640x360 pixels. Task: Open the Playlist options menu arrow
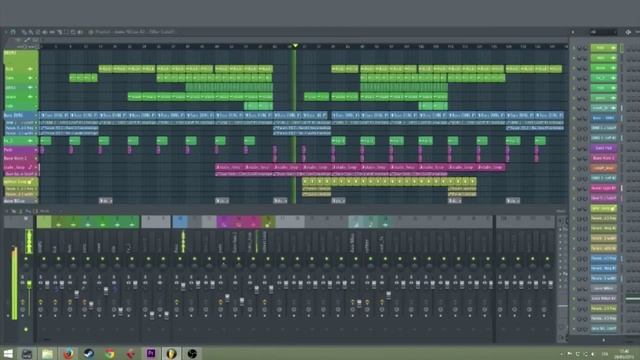6,31
